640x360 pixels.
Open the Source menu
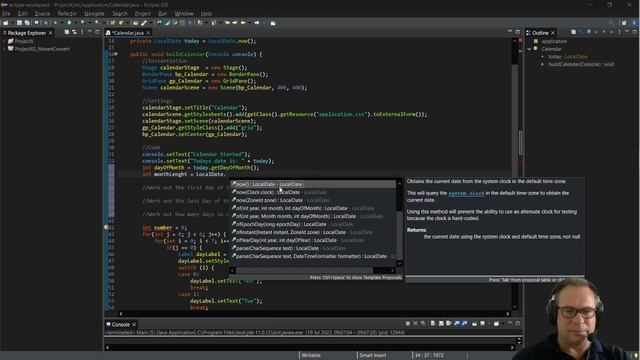click(x=42, y=13)
